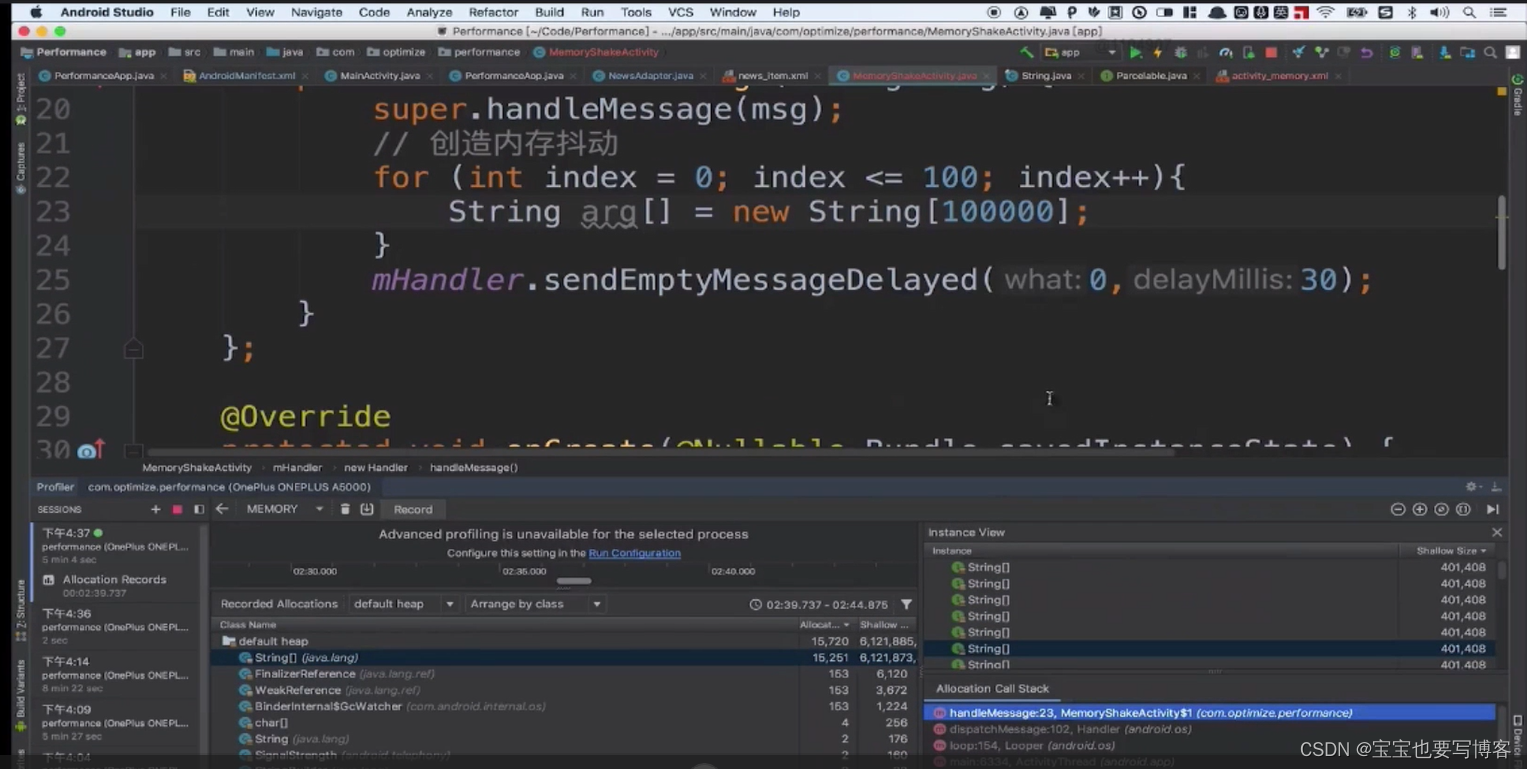Hide the Profiler tool window icon
1527x769 pixels.
click(x=1496, y=487)
